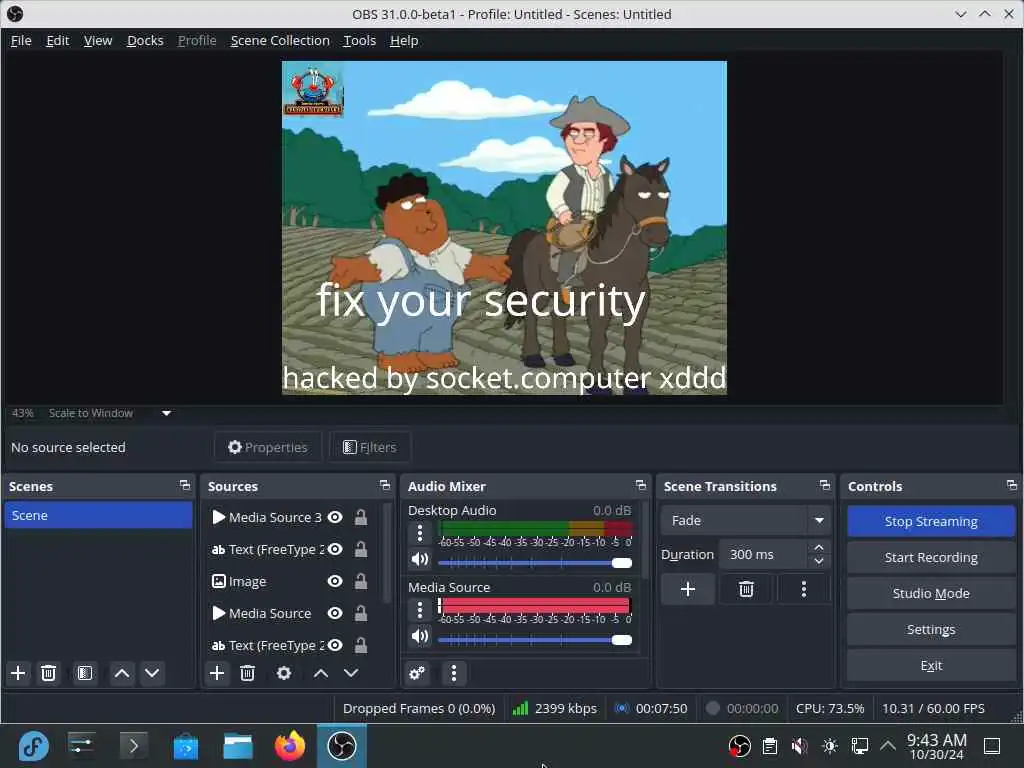Viewport: 1024px width, 768px height.
Task: Open Desktop Audio options three-dot menu
Action: click(x=420, y=534)
